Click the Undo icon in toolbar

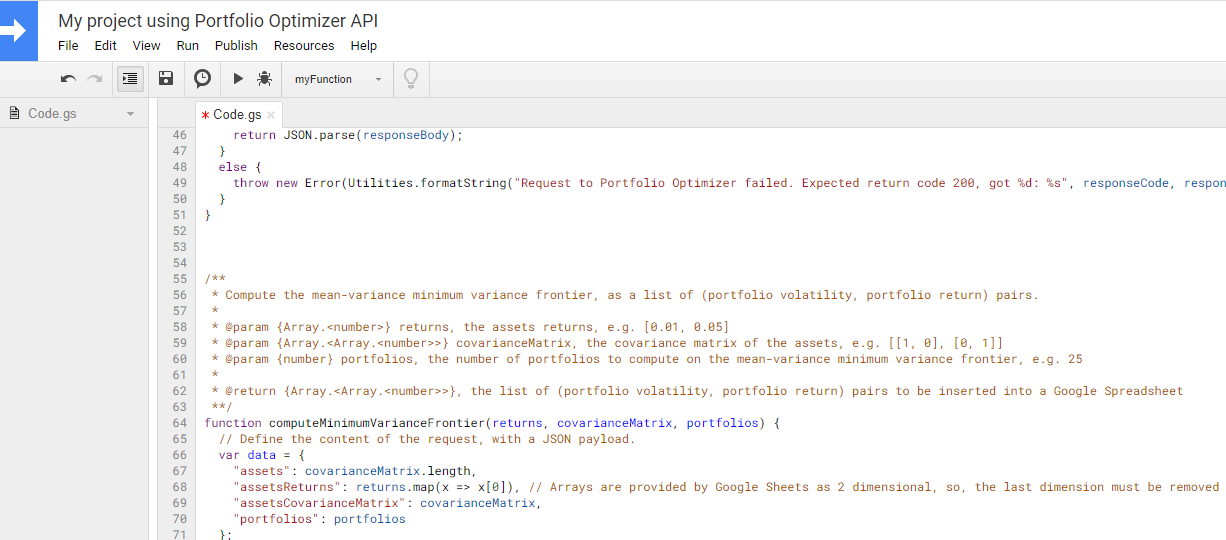point(68,79)
